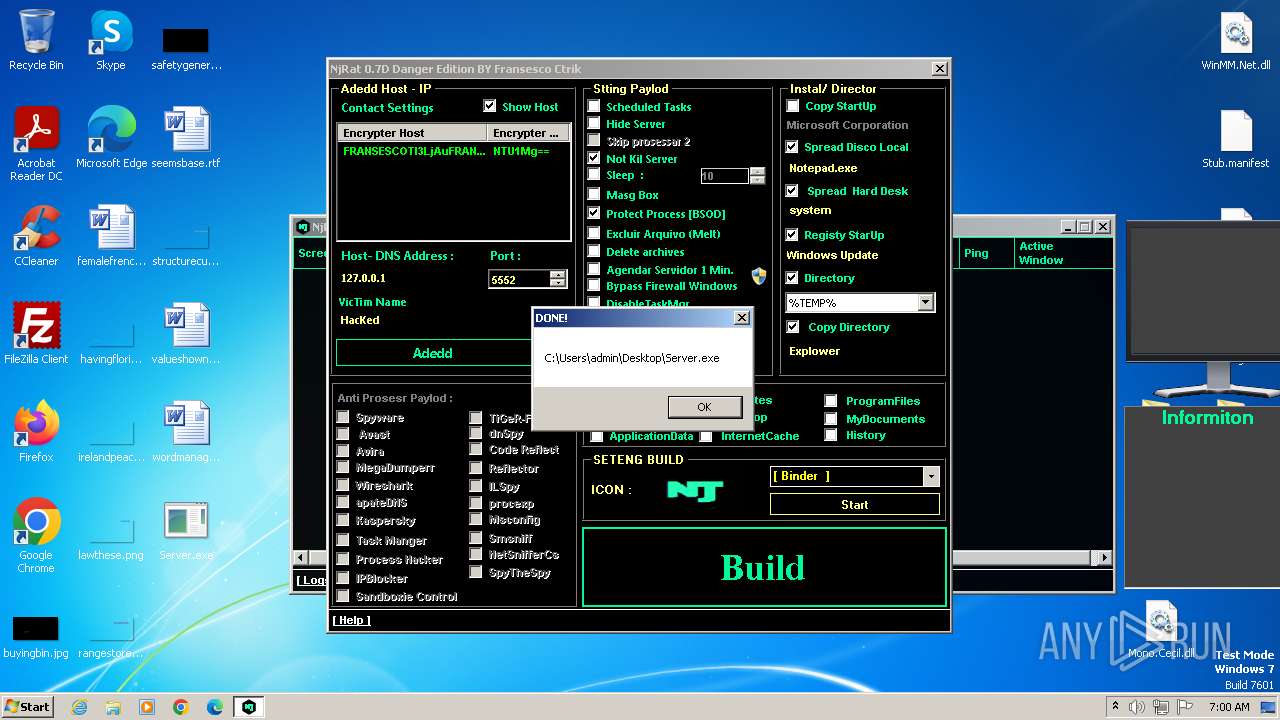Launch FileZilla Client from desktop
The height and width of the screenshot is (720, 1280).
tap(36, 333)
